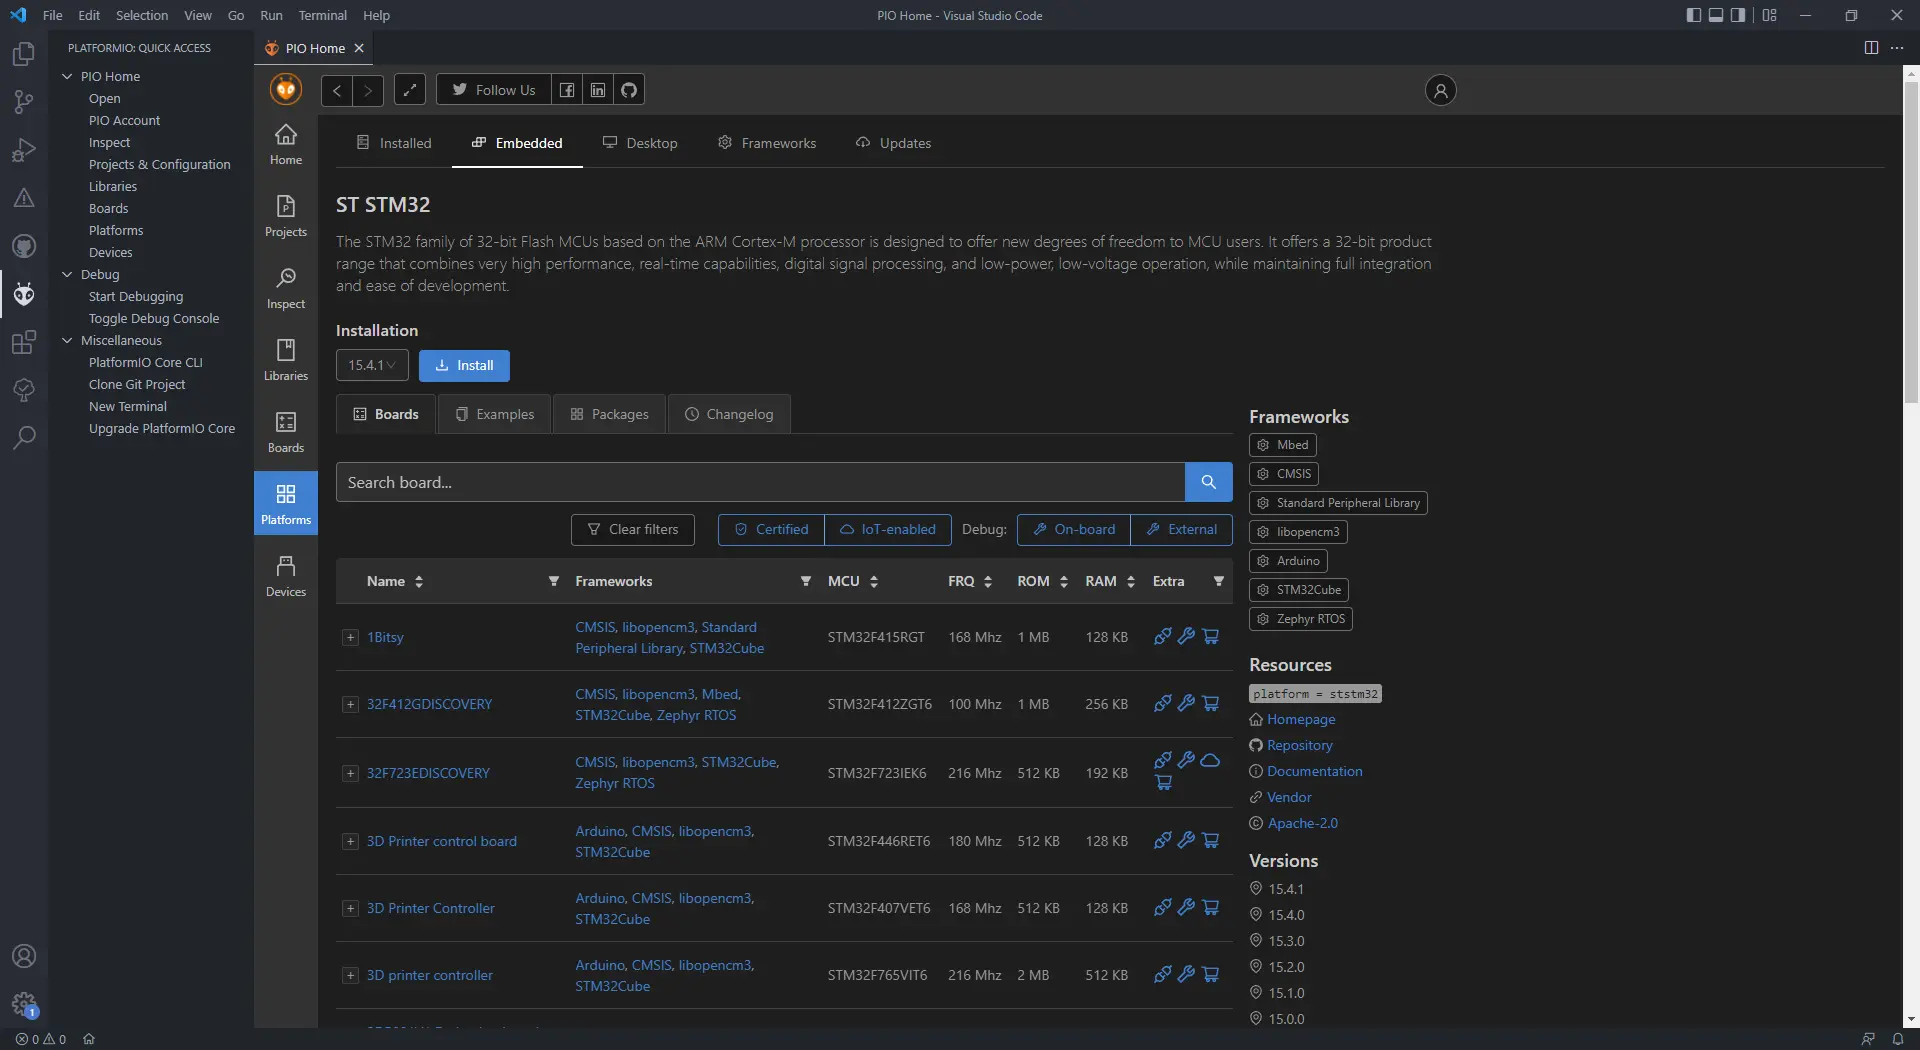
Task: Expand the 3D Printer Controller row
Action: tap(350, 908)
